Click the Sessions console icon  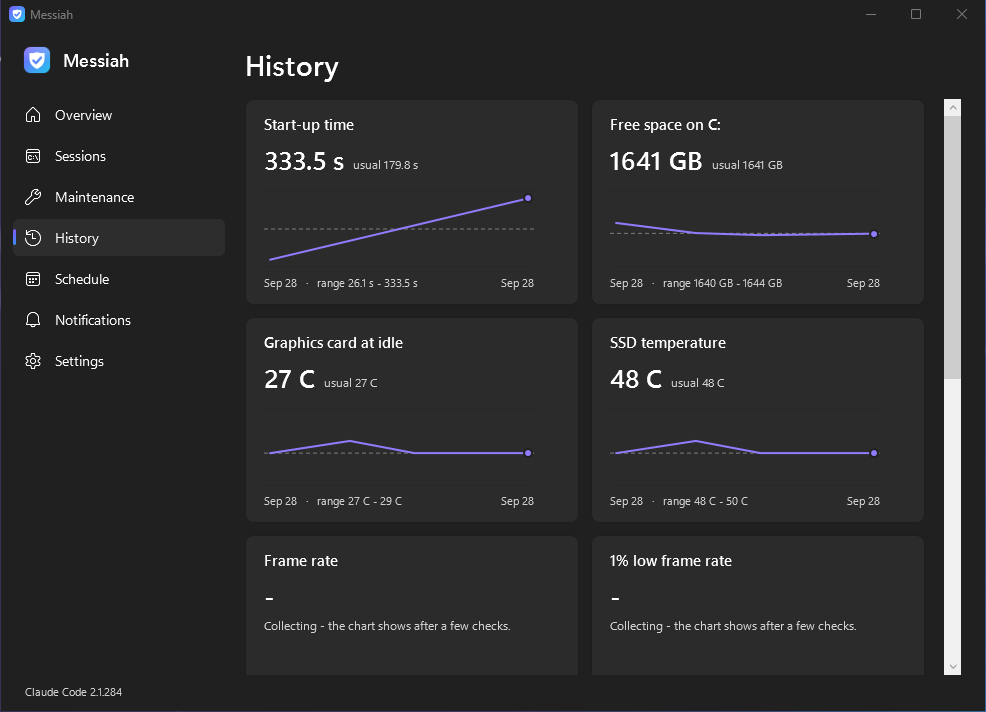tap(33, 156)
